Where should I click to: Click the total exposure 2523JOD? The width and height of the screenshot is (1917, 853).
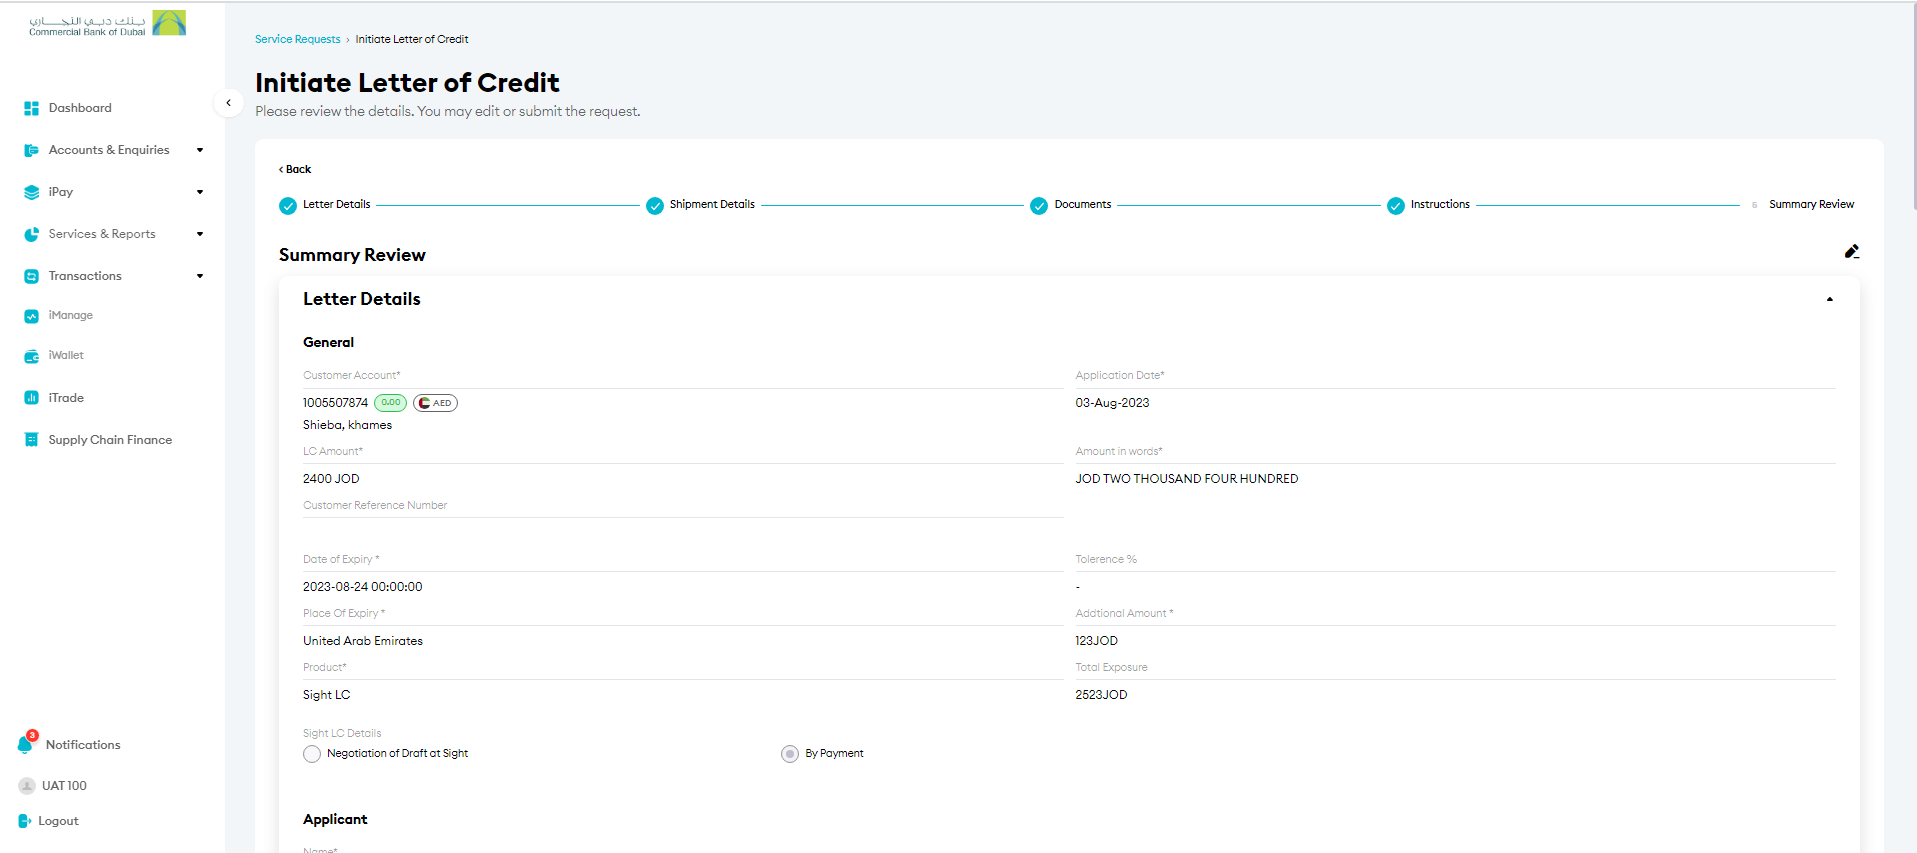click(x=1101, y=695)
